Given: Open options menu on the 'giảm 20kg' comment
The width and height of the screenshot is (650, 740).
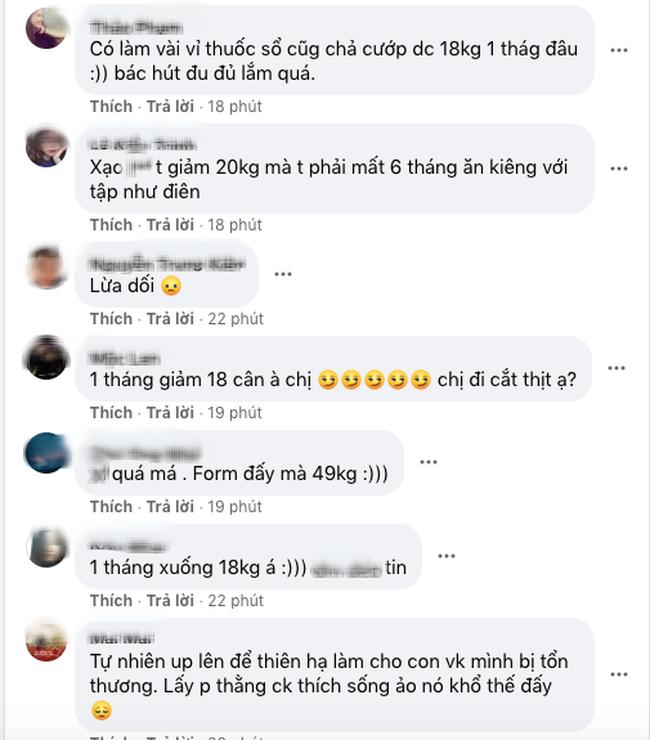Looking at the screenshot, I should tap(618, 168).
